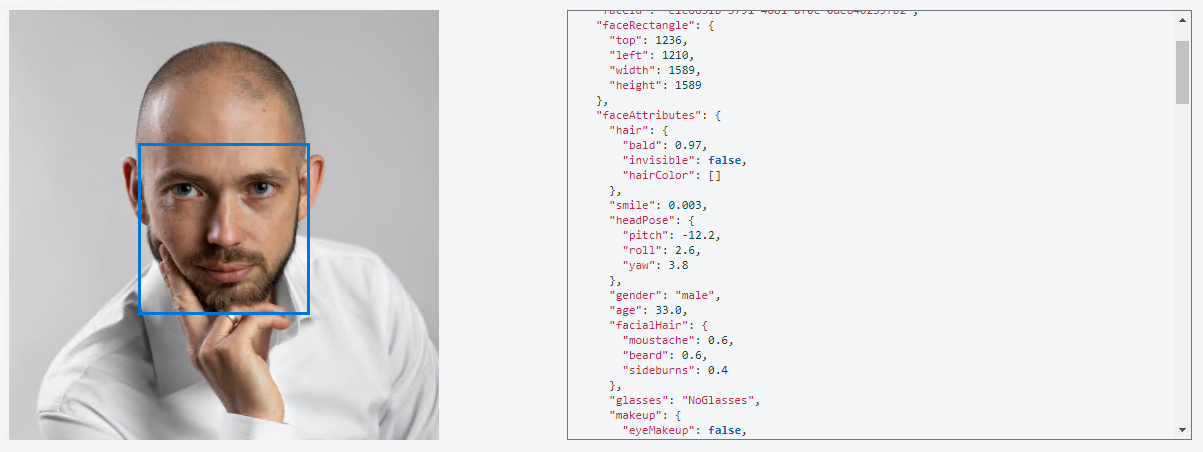Click the JSON panel vertical scrollbar thumb

click(x=1182, y=74)
